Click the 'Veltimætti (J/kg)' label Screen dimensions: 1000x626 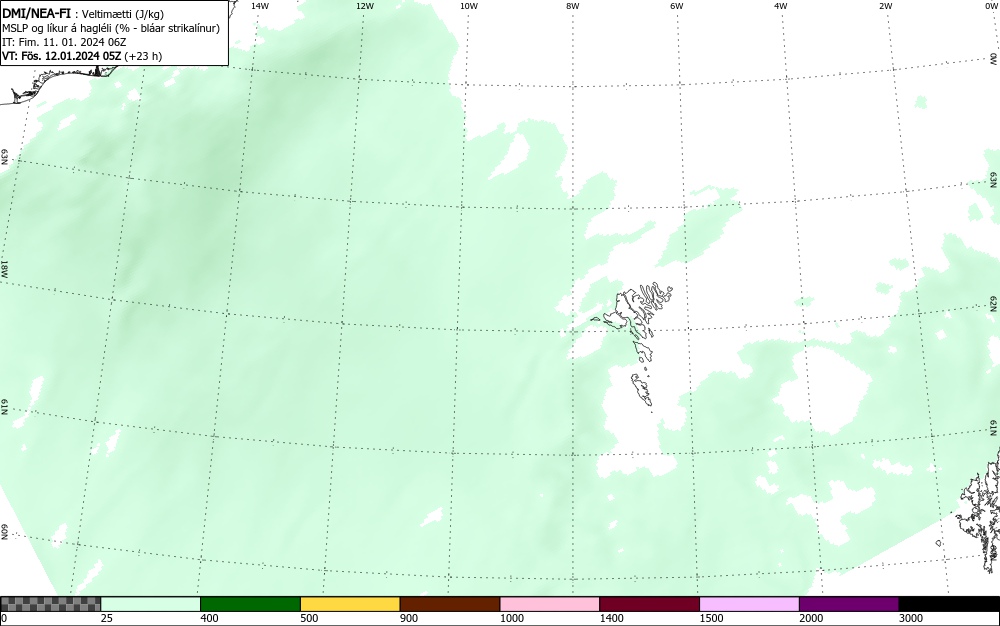[123, 15]
